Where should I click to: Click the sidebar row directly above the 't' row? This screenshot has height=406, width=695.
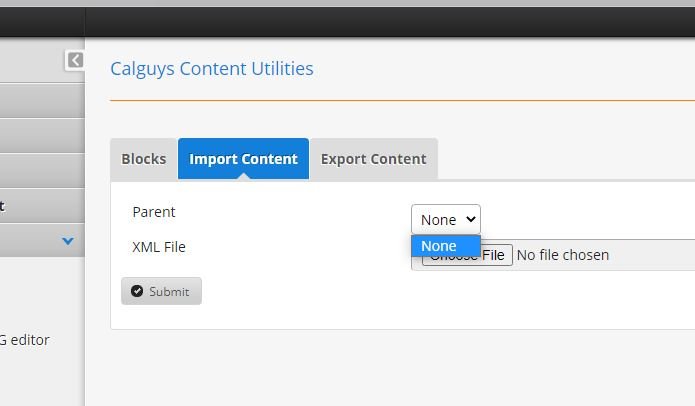(x=40, y=171)
